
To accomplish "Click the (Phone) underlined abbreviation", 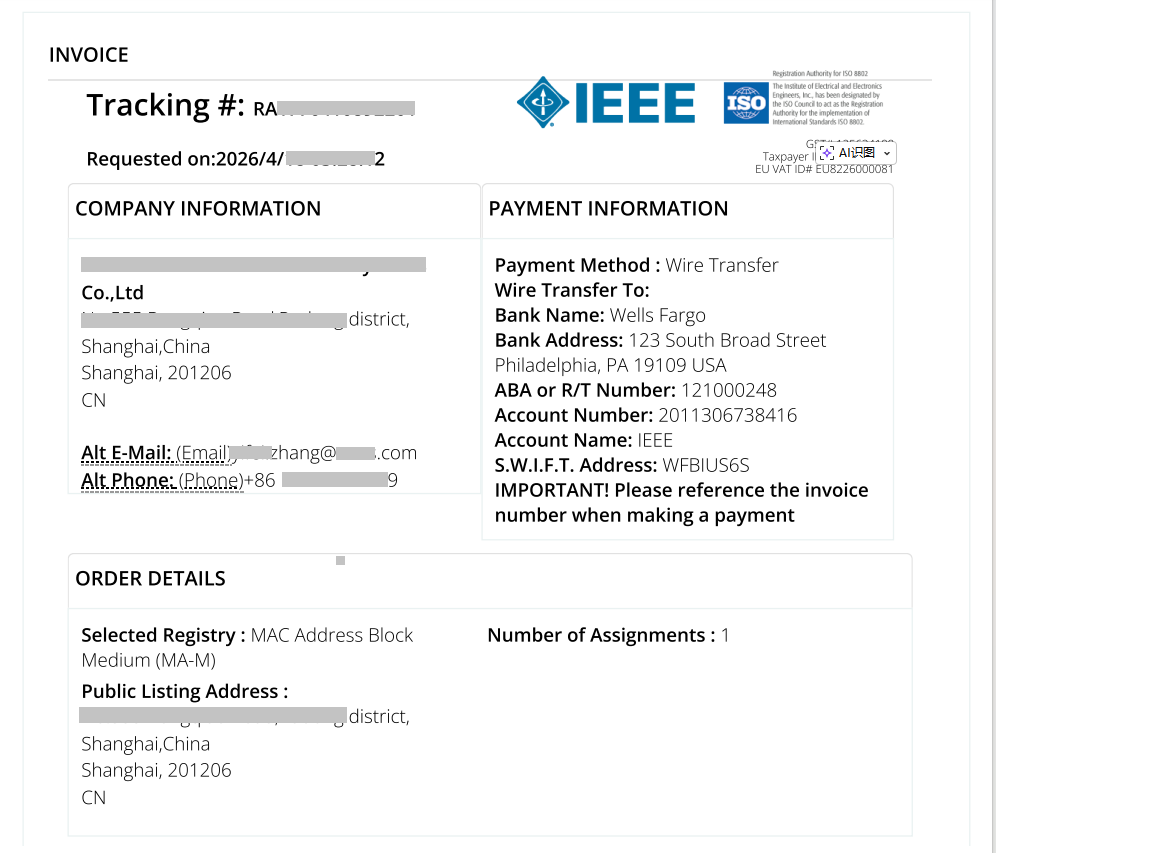I will 211,480.
